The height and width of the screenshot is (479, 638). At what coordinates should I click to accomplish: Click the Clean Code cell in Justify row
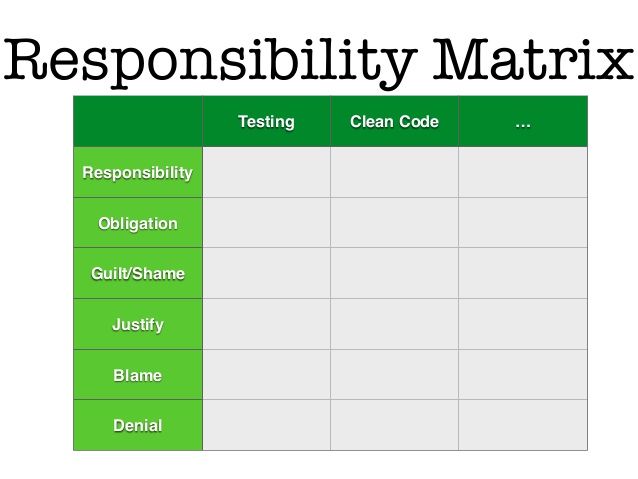click(x=394, y=324)
